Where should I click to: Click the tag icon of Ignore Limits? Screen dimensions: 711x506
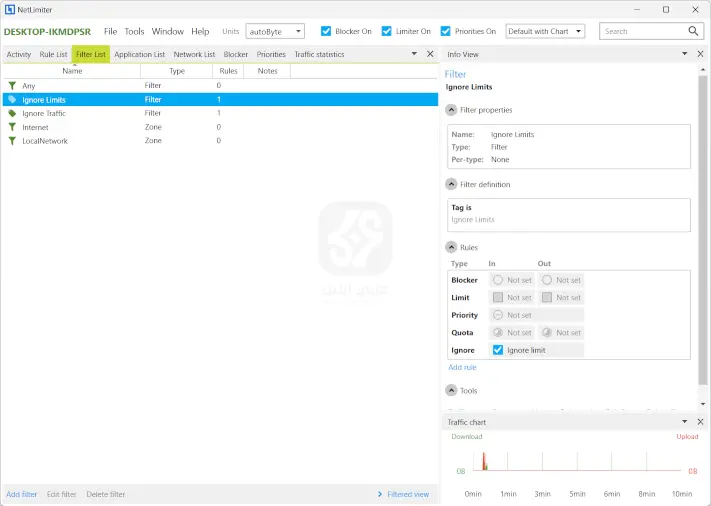coord(12,99)
